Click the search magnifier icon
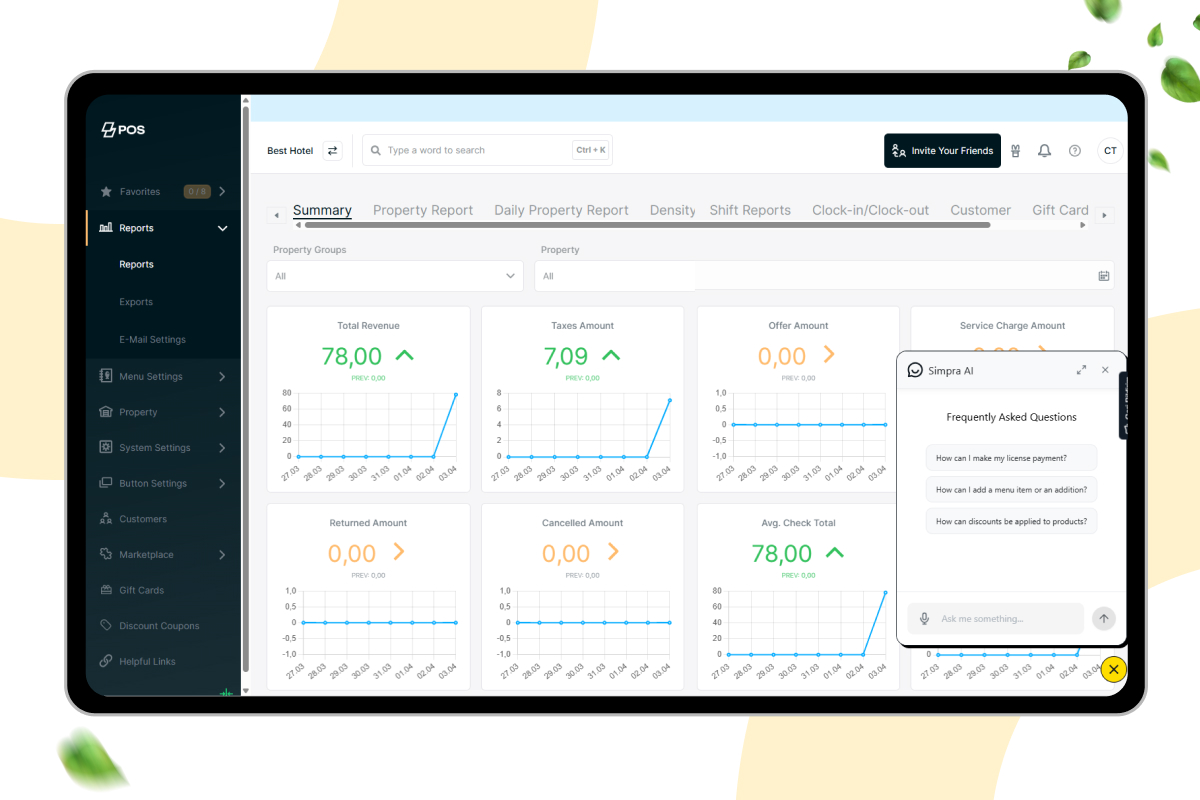The image size is (1200, 800). [x=376, y=151]
